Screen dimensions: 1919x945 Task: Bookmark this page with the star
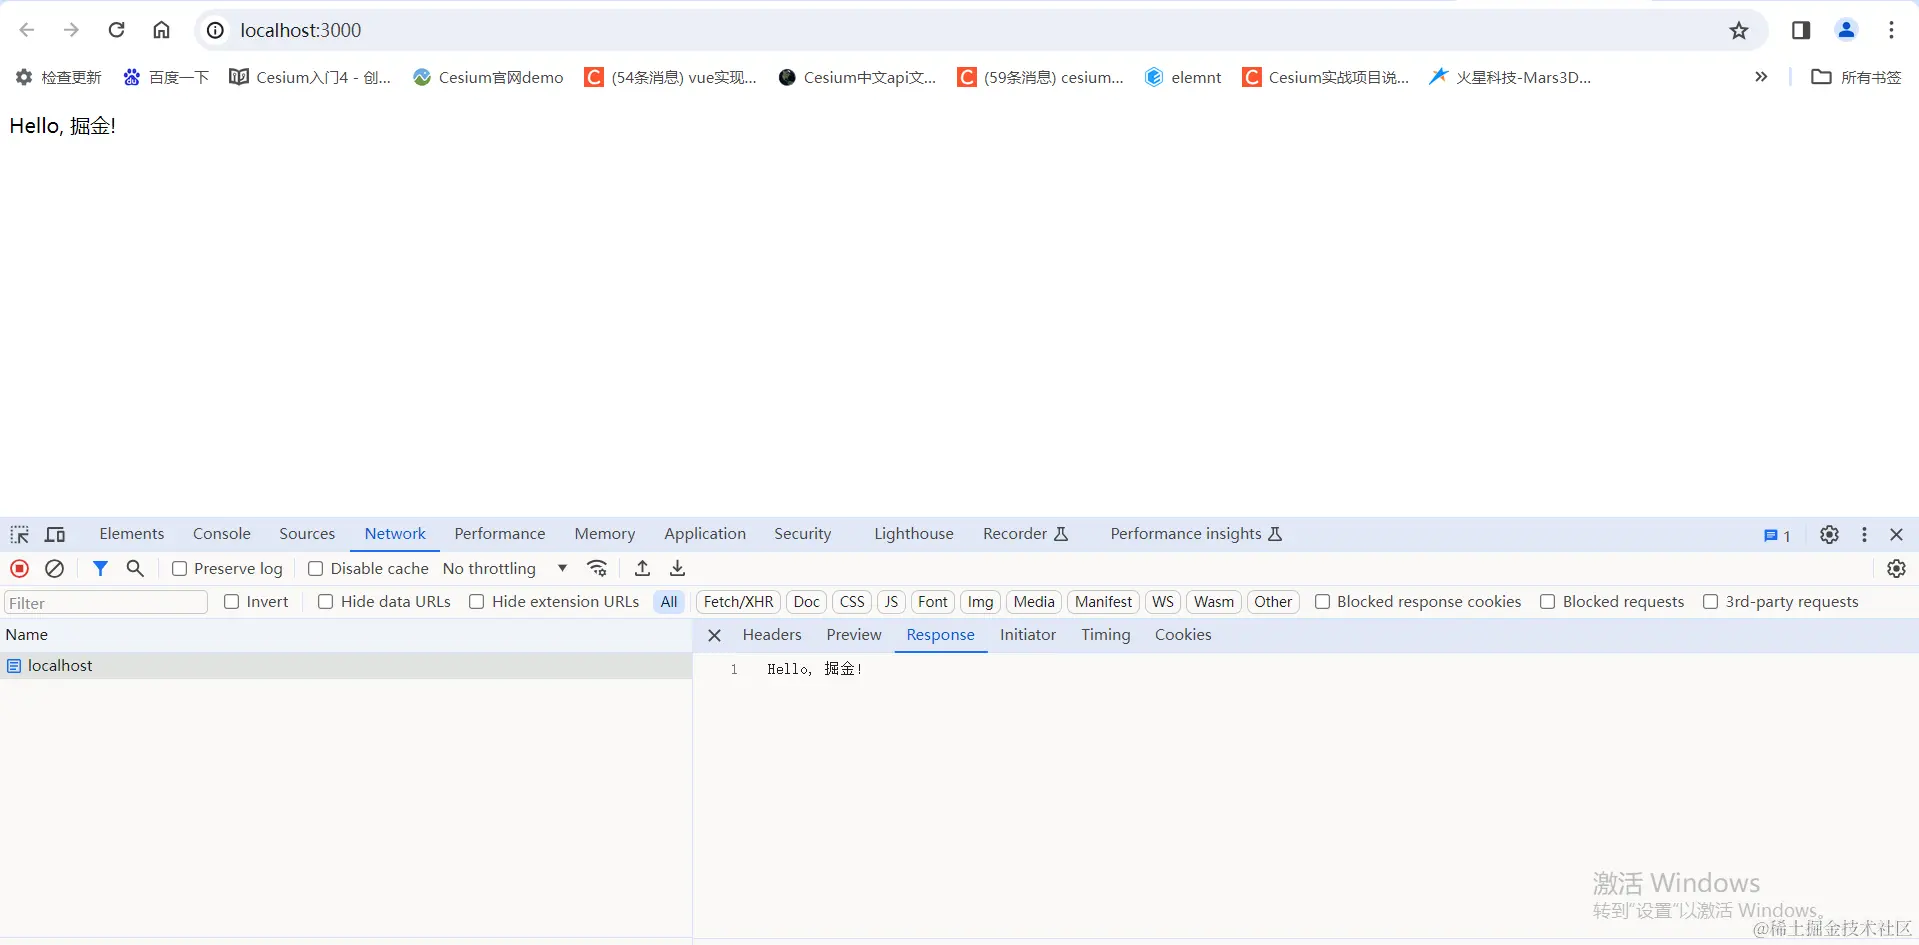(1739, 30)
